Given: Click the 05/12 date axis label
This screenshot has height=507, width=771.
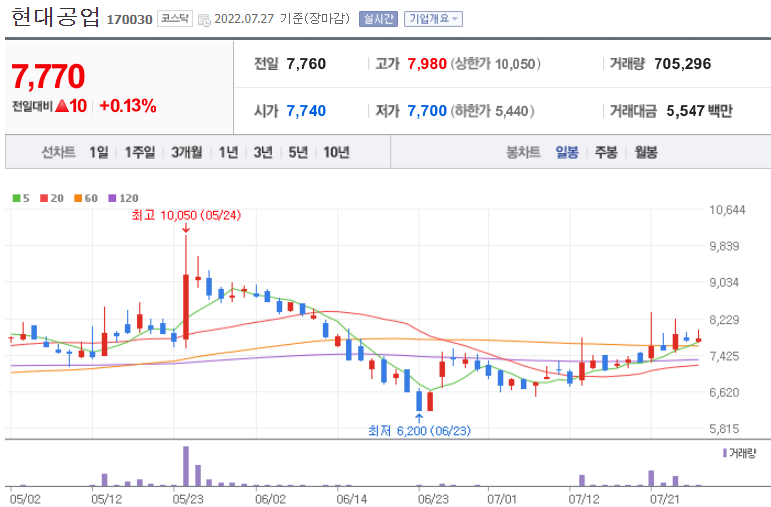Looking at the screenshot, I should pyautogui.click(x=107, y=499).
